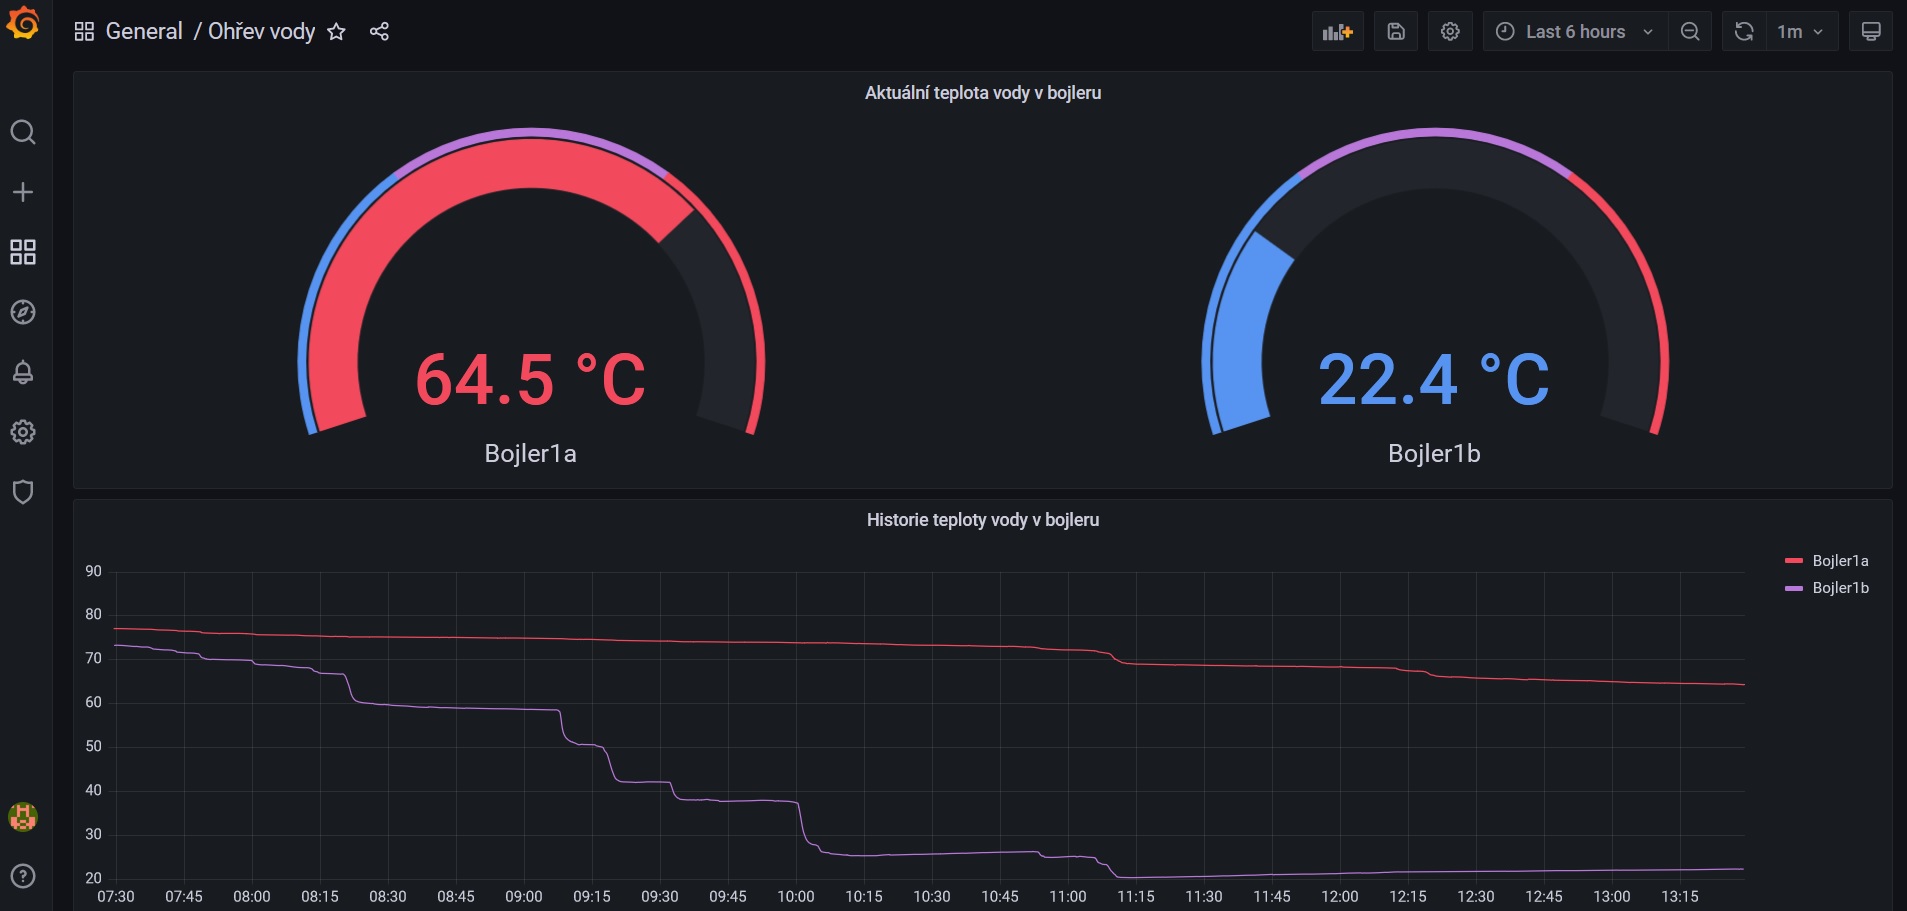Image resolution: width=1907 pixels, height=911 pixels.
Task: Go to General folder breadcrumb
Action: tap(144, 32)
